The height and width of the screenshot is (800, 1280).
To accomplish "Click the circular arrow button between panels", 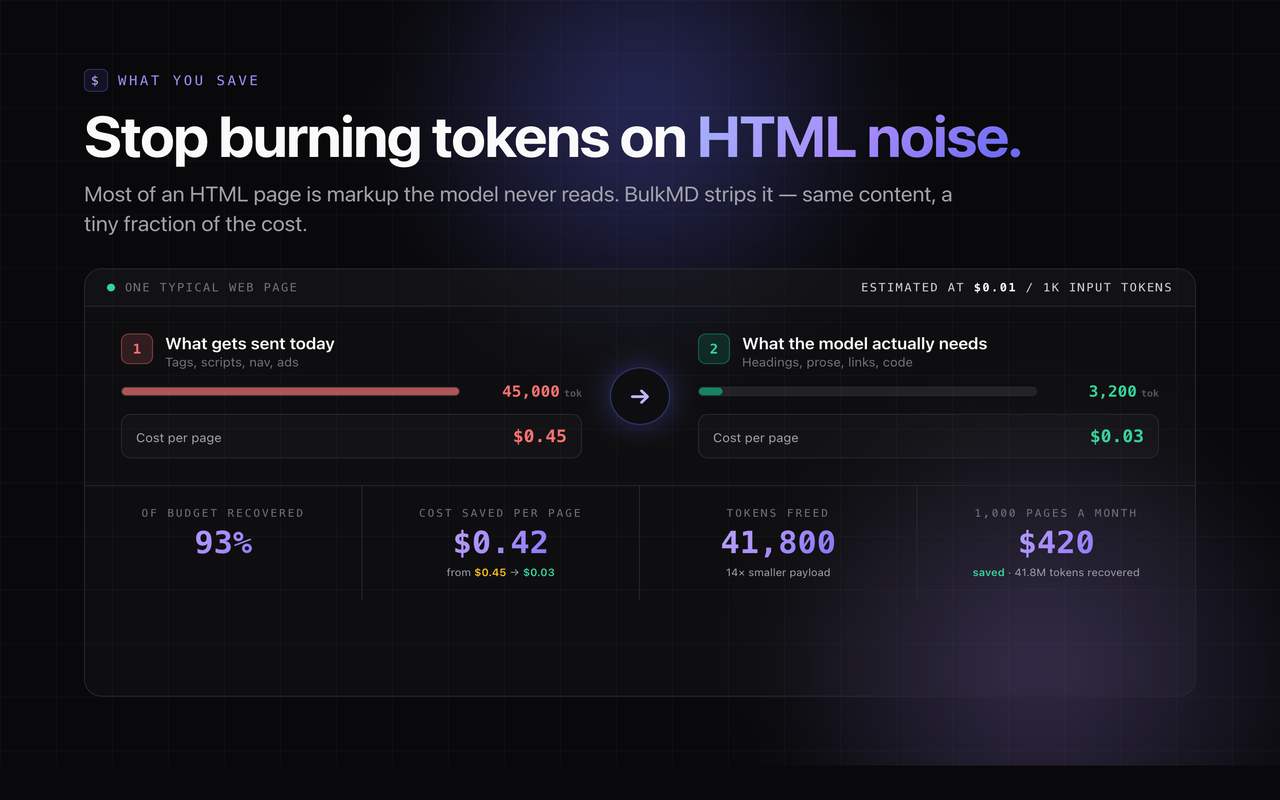I will pos(640,396).
